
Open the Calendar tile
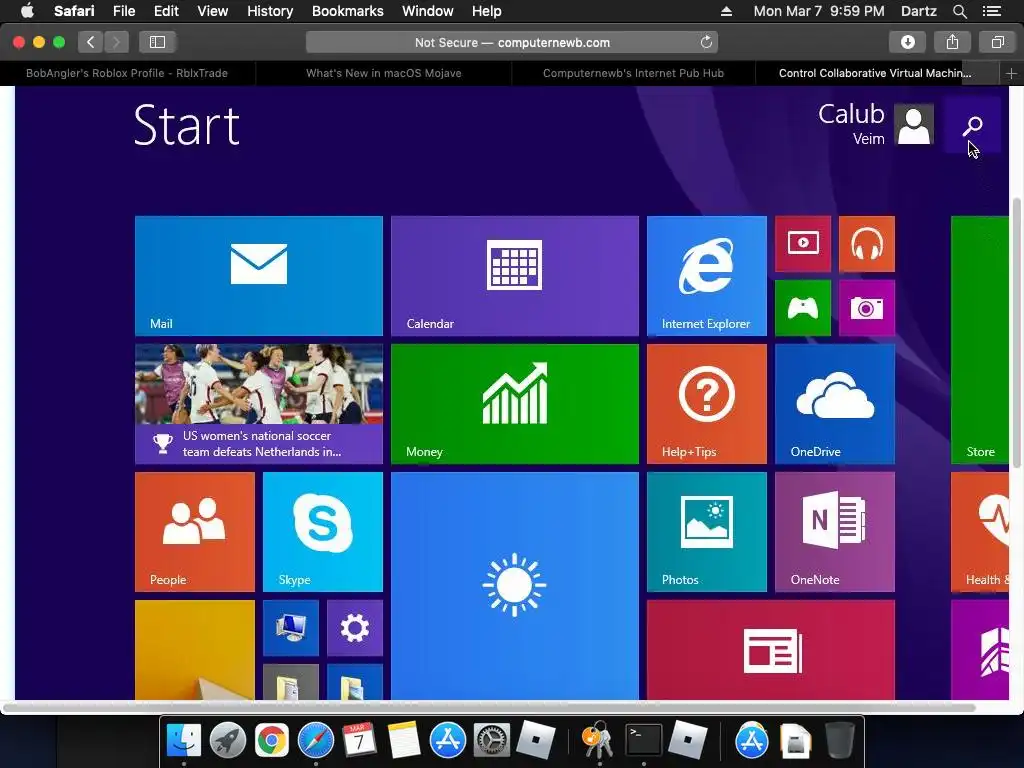(x=515, y=276)
